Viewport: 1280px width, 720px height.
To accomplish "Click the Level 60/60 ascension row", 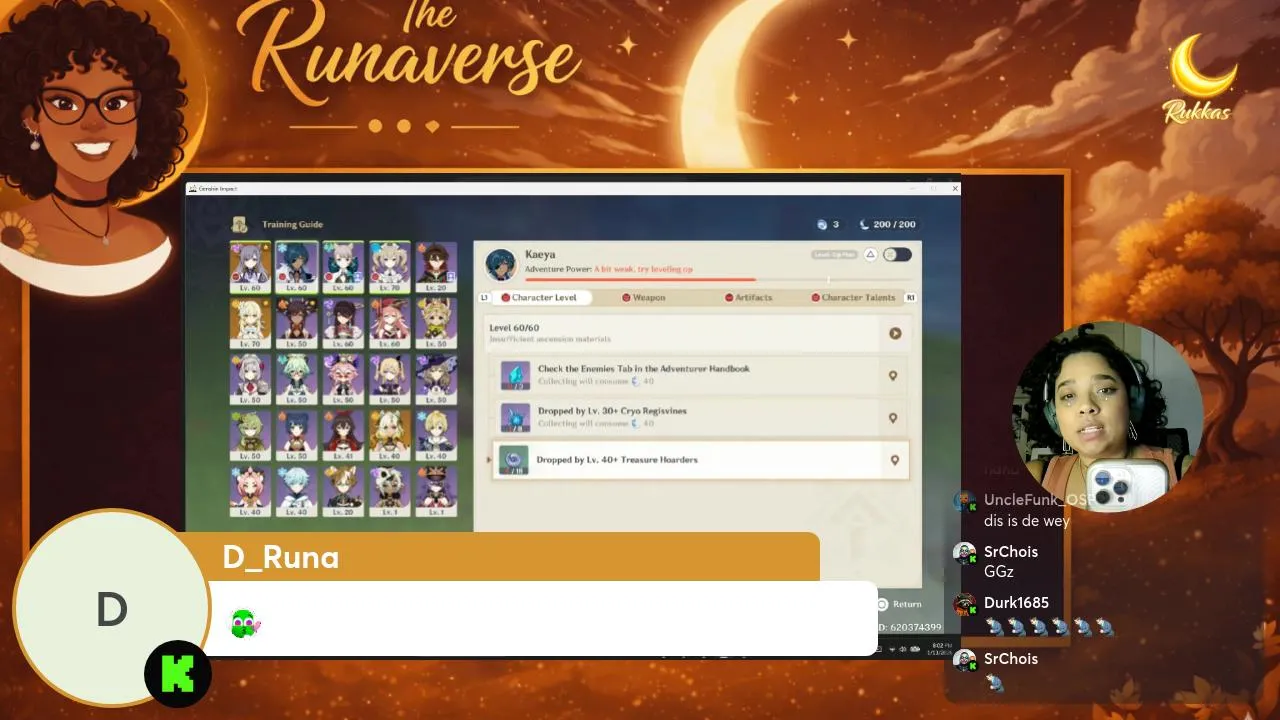I will (696, 334).
